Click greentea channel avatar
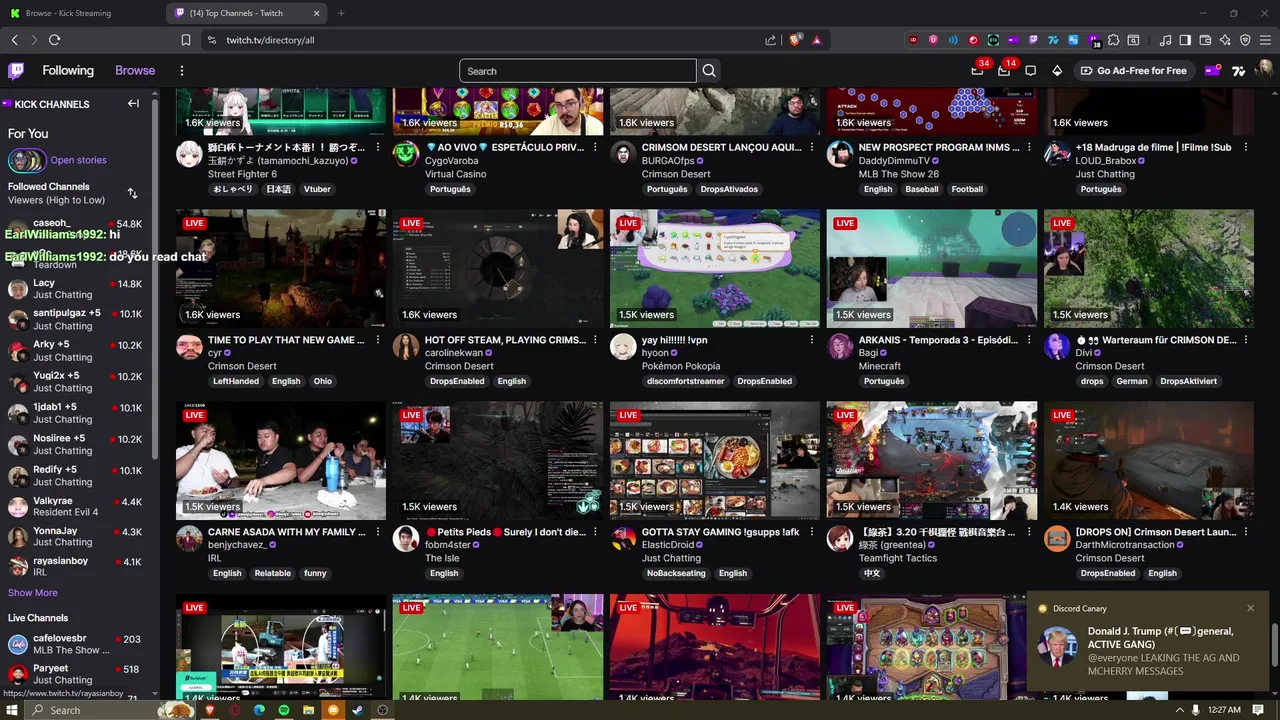The width and height of the screenshot is (1280, 720). 840,539
